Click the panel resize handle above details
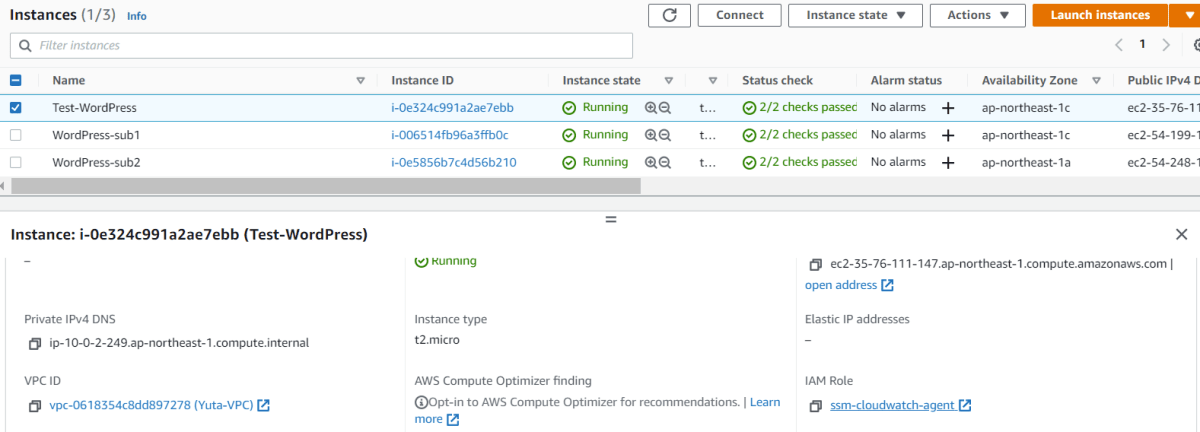This screenshot has height=432, width=1200. [x=611, y=219]
